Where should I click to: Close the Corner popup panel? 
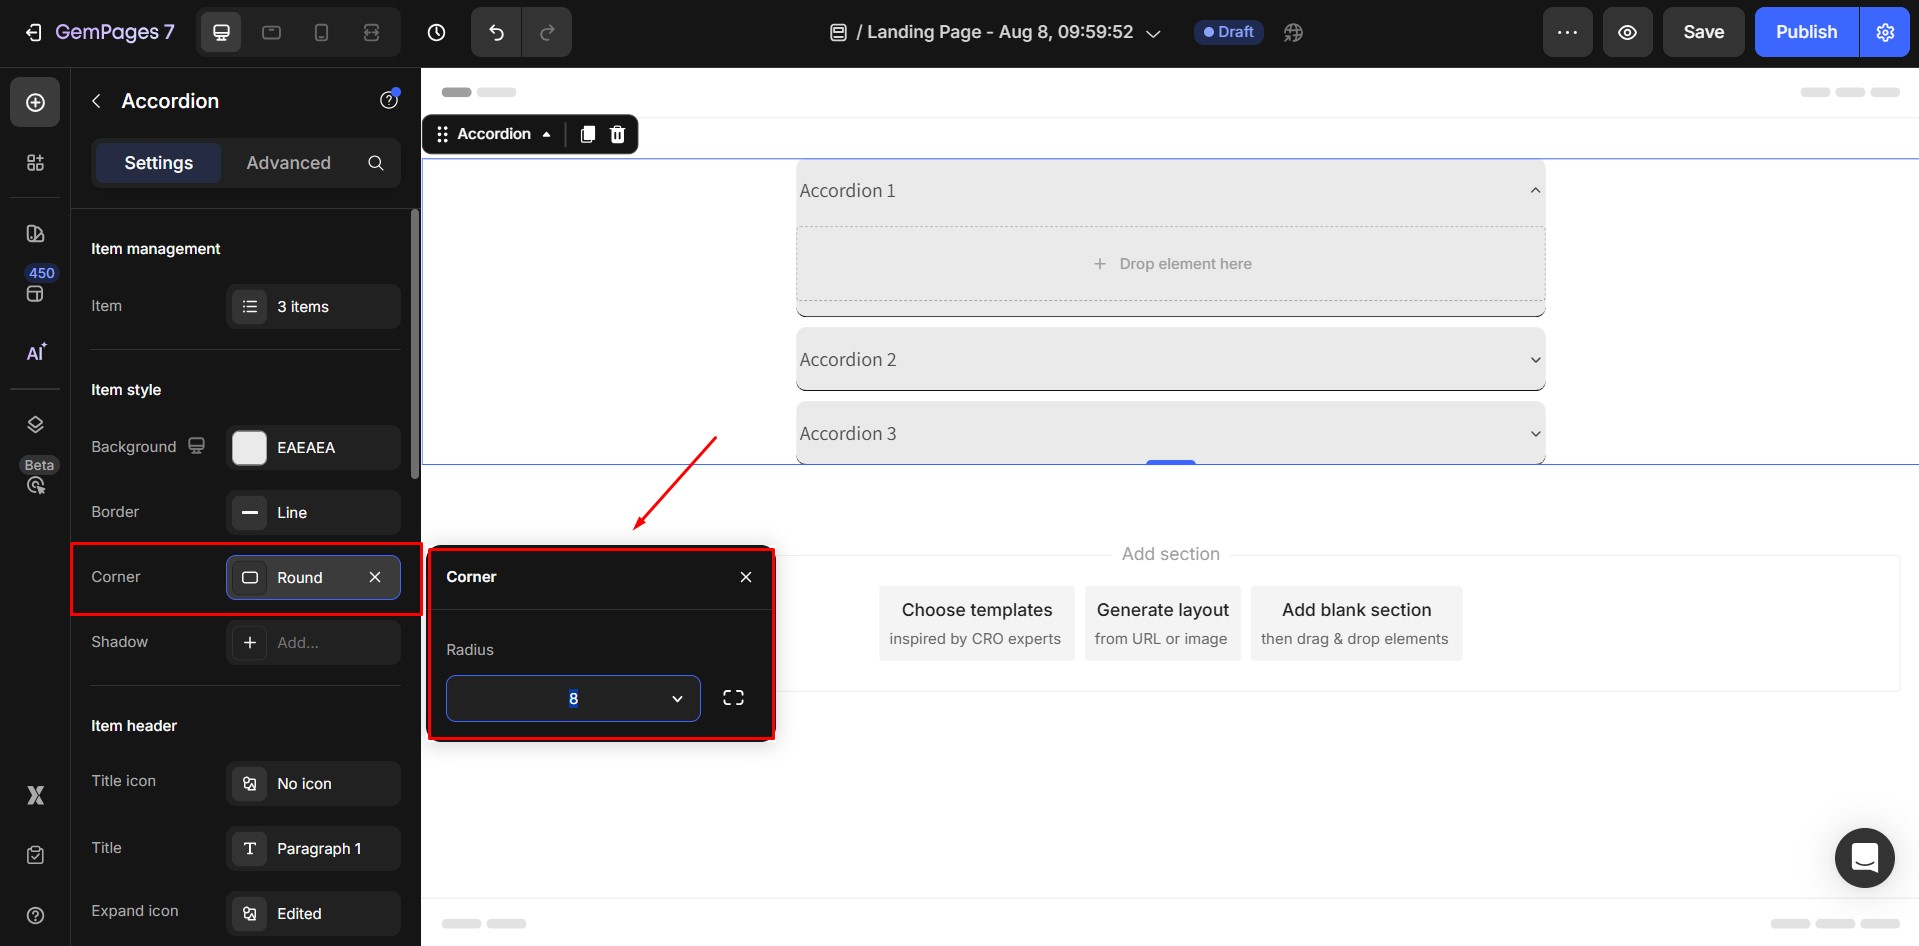(745, 577)
